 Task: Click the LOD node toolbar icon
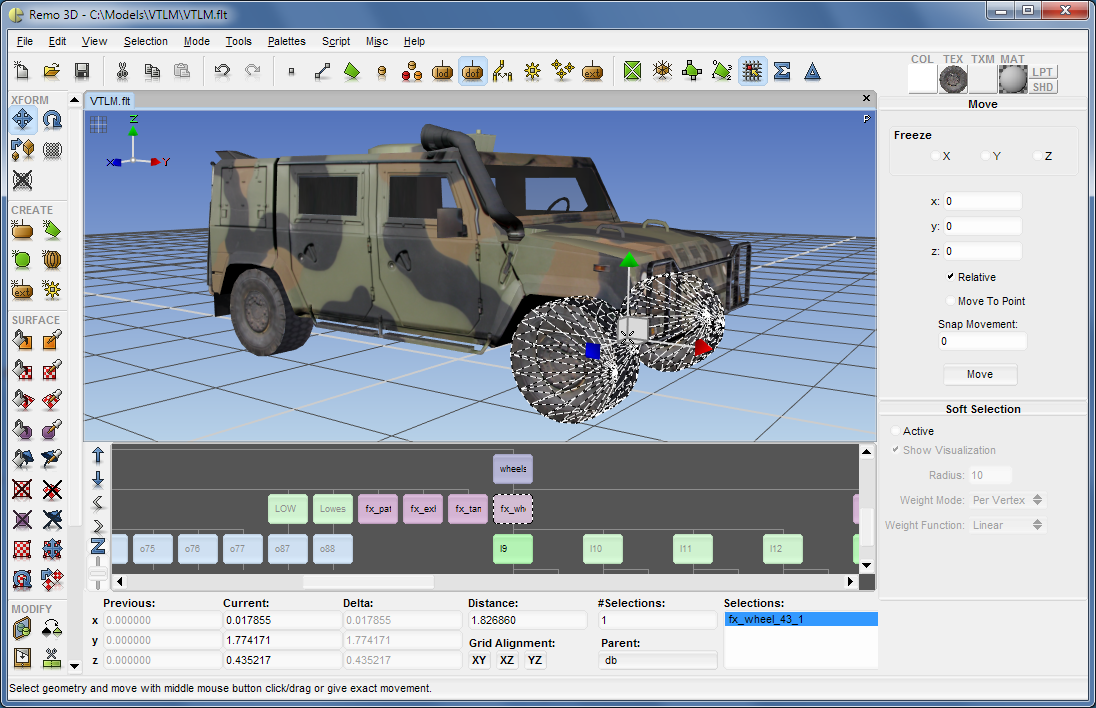tap(442, 71)
